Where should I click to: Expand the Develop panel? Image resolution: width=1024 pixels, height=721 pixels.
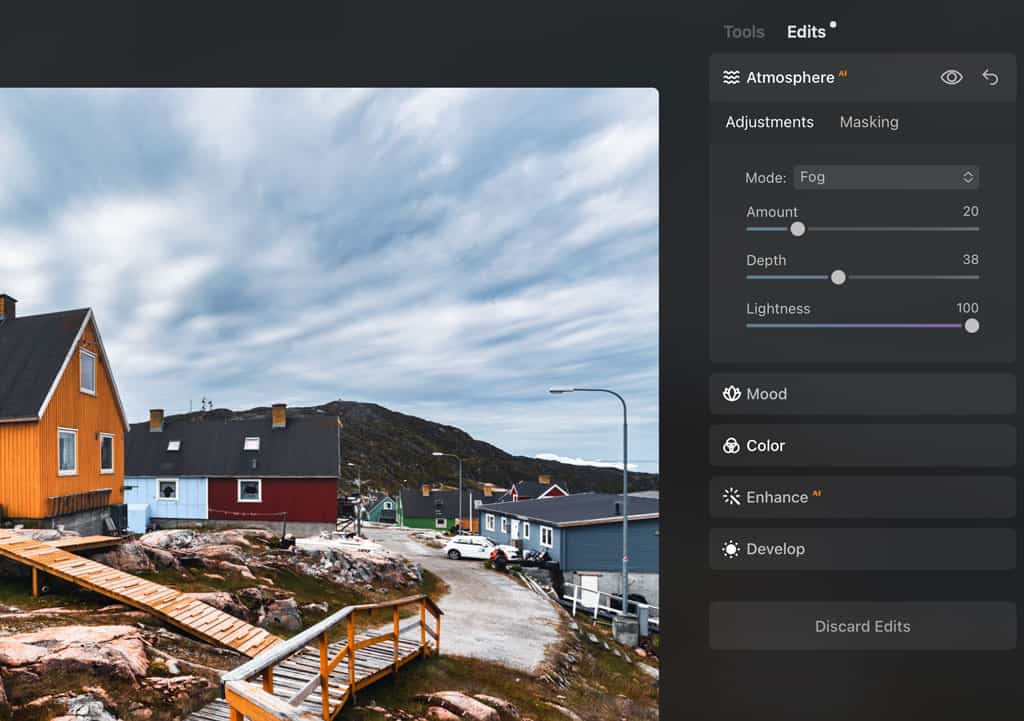tap(861, 549)
